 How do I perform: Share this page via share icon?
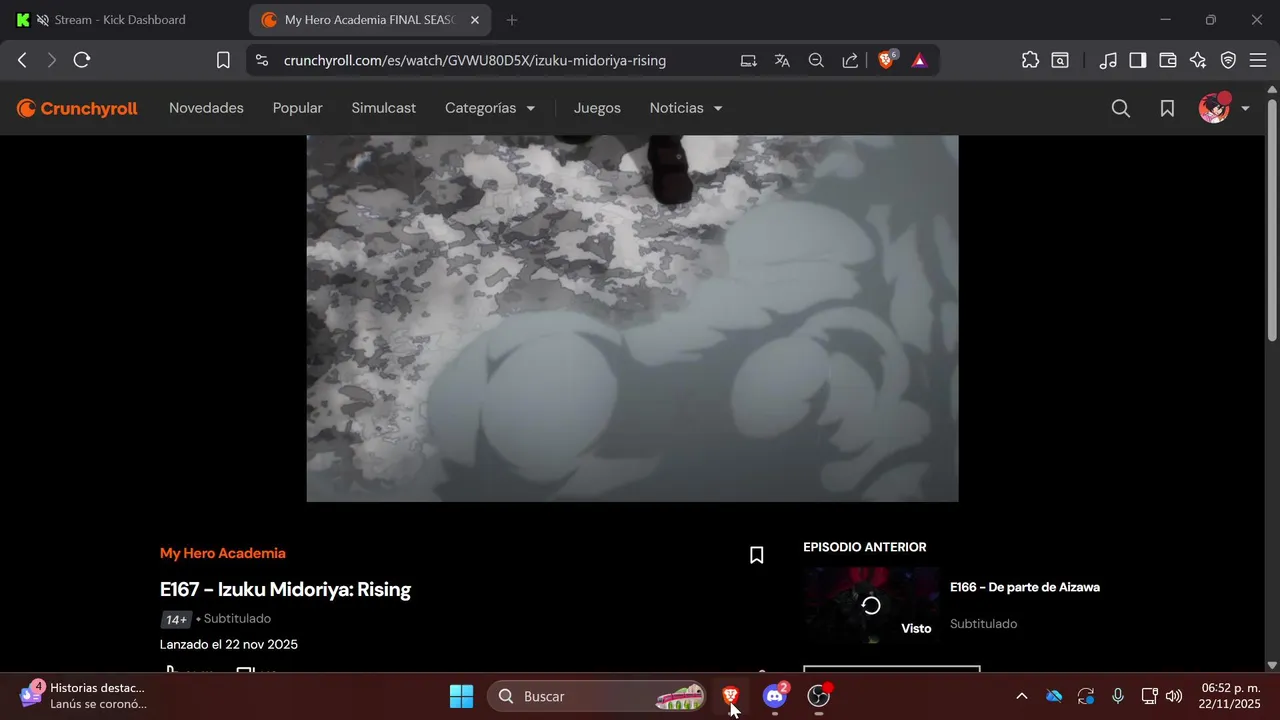[850, 60]
